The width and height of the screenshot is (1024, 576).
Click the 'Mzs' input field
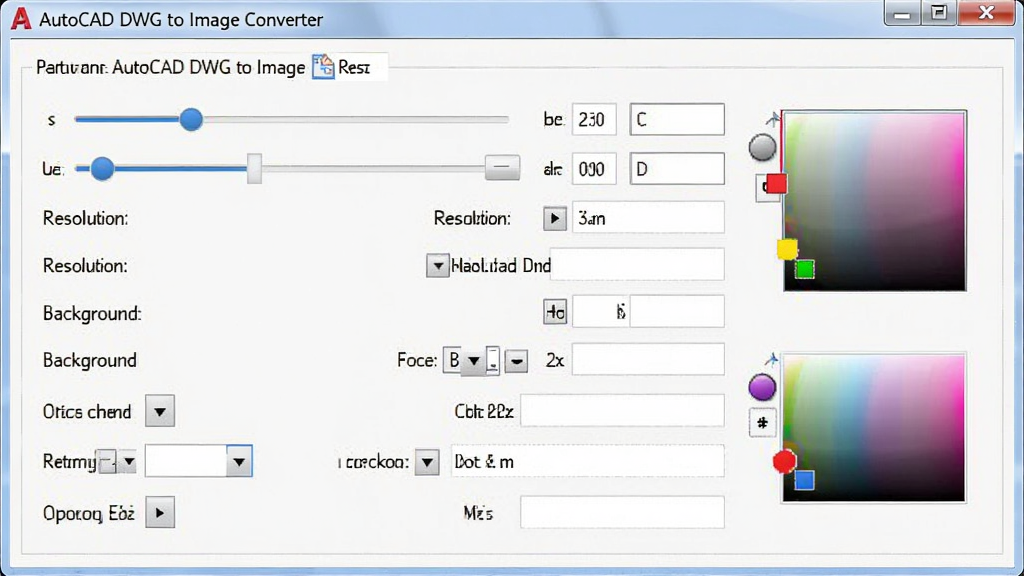(622, 512)
